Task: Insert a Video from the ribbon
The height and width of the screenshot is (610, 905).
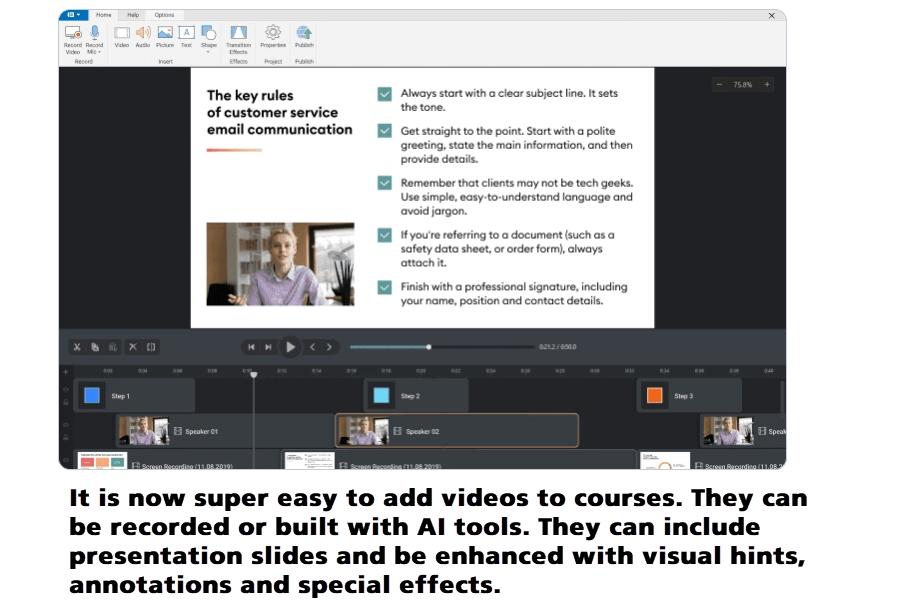Action: [121, 35]
